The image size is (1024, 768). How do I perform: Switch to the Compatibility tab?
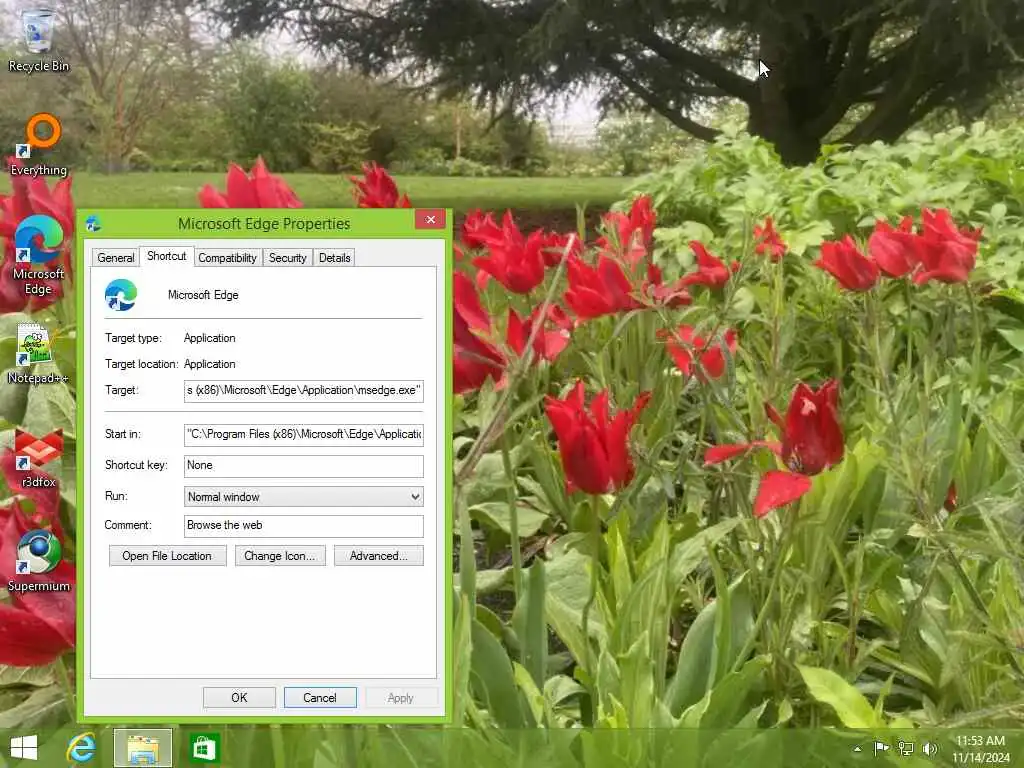pos(227,258)
